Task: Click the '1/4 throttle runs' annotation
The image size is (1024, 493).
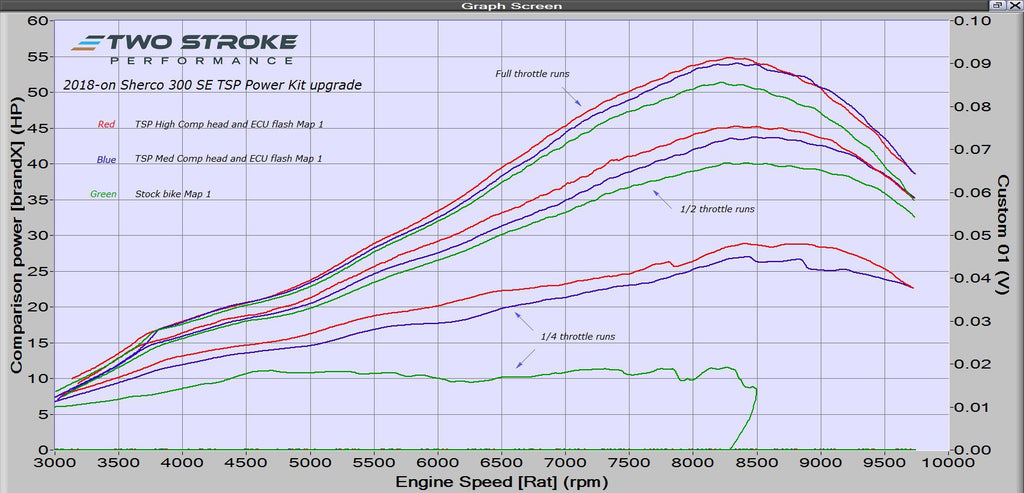Action: pyautogui.click(x=578, y=337)
